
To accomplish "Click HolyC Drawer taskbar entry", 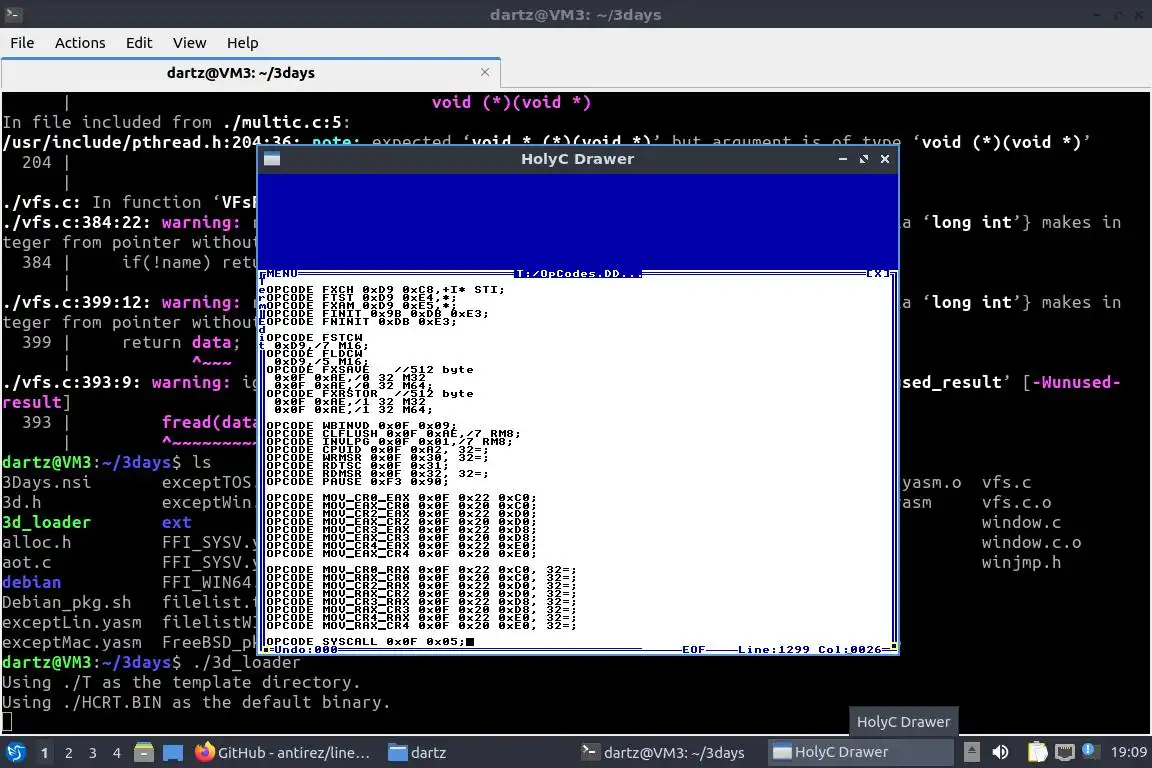I will pos(860,753).
